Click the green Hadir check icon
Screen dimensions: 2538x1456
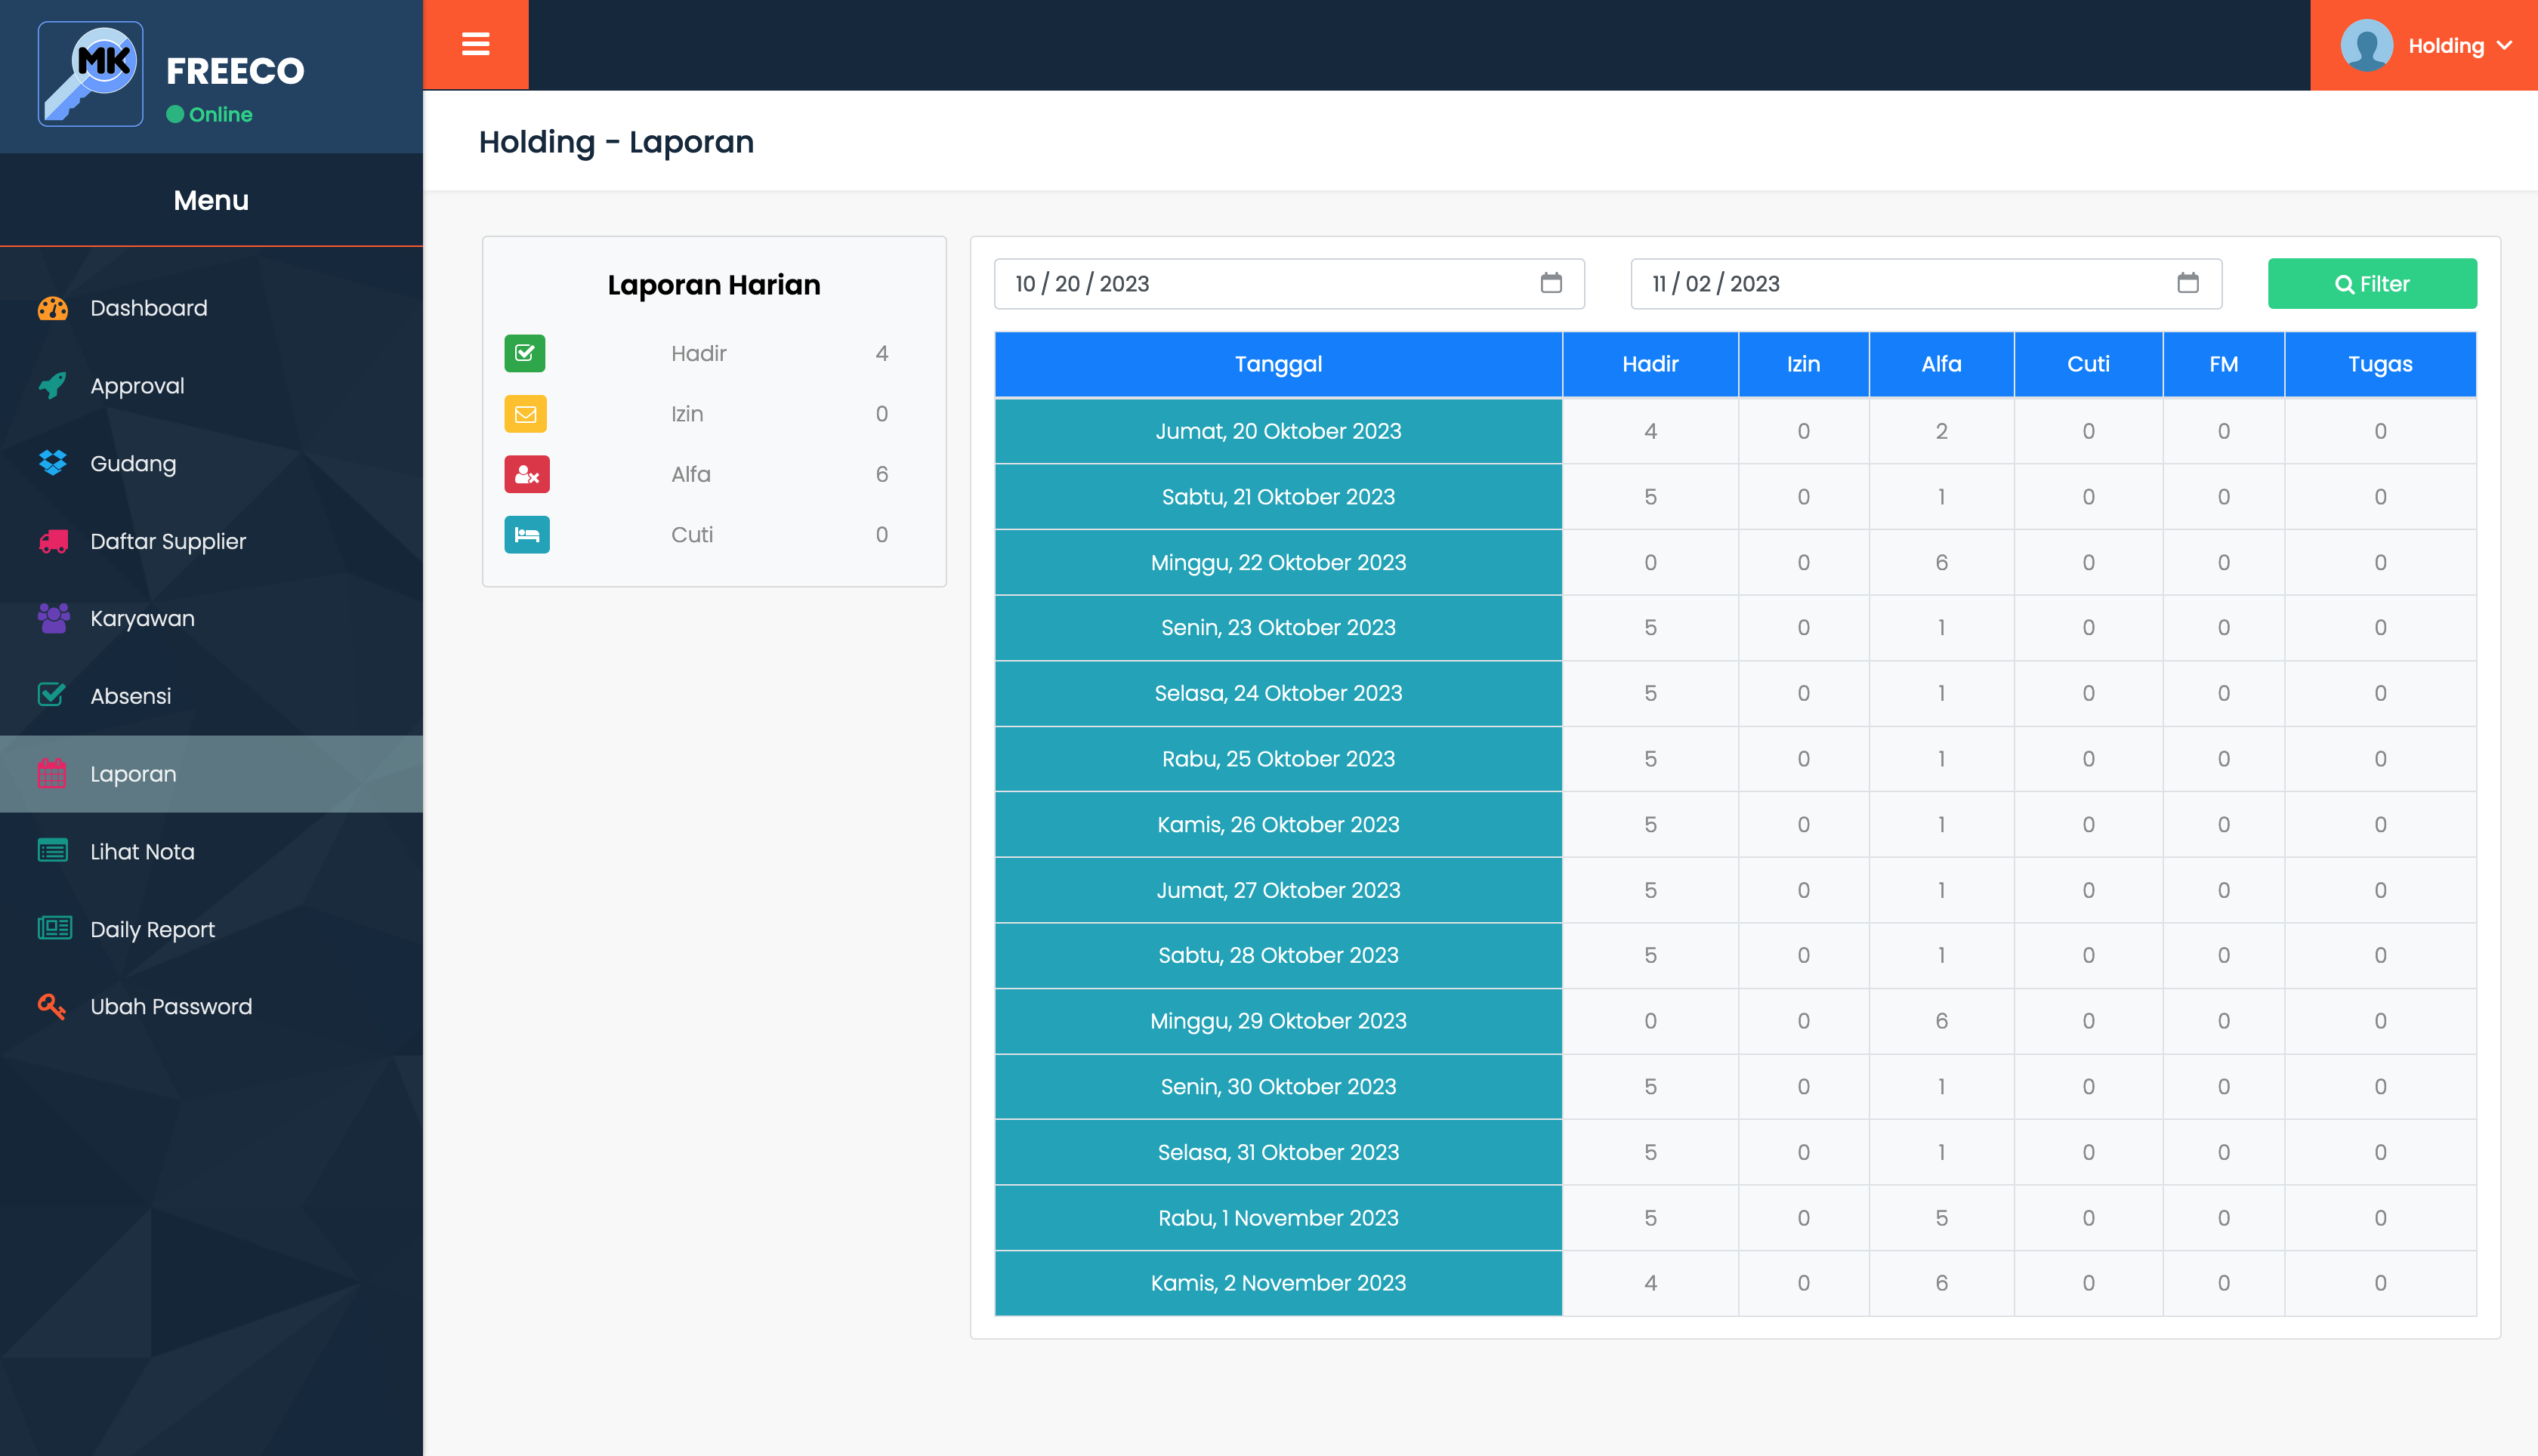click(x=525, y=353)
